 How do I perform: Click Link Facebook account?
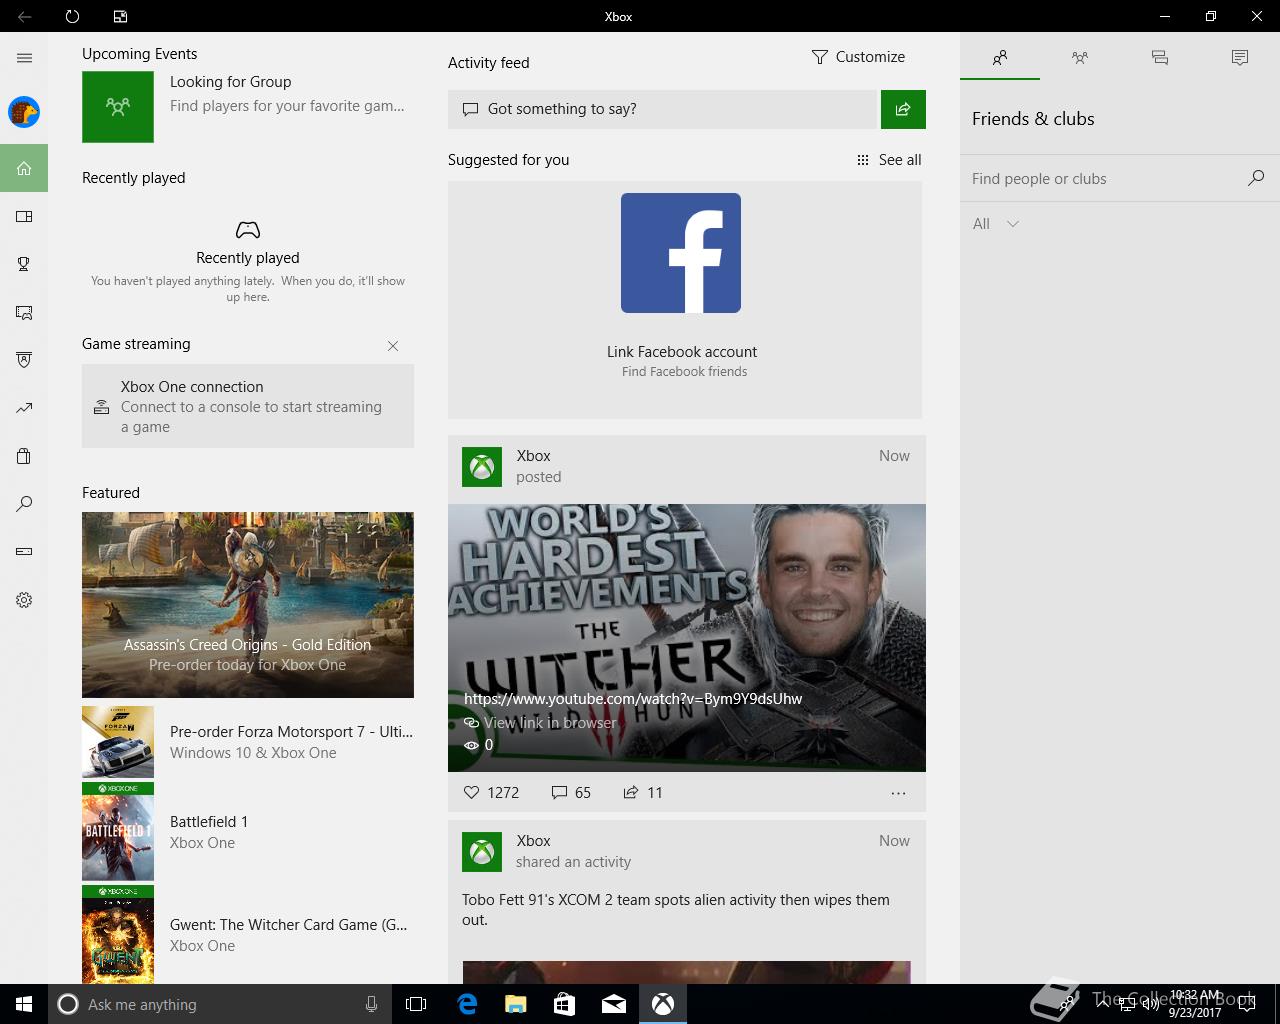pyautogui.click(x=682, y=352)
